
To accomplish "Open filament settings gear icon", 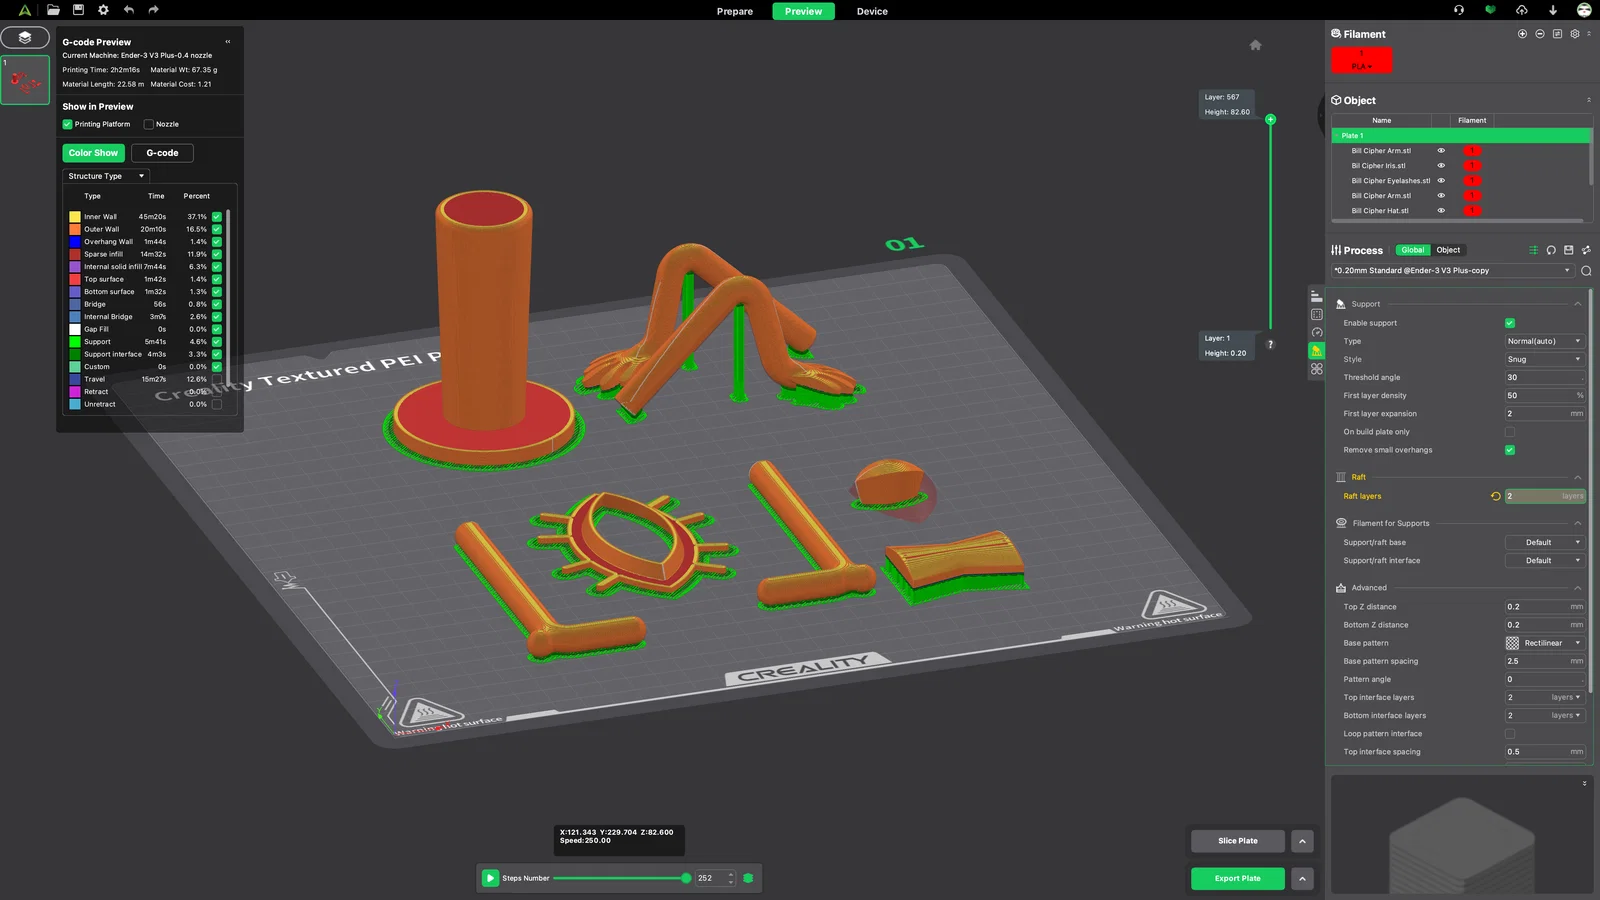I will (x=1575, y=34).
